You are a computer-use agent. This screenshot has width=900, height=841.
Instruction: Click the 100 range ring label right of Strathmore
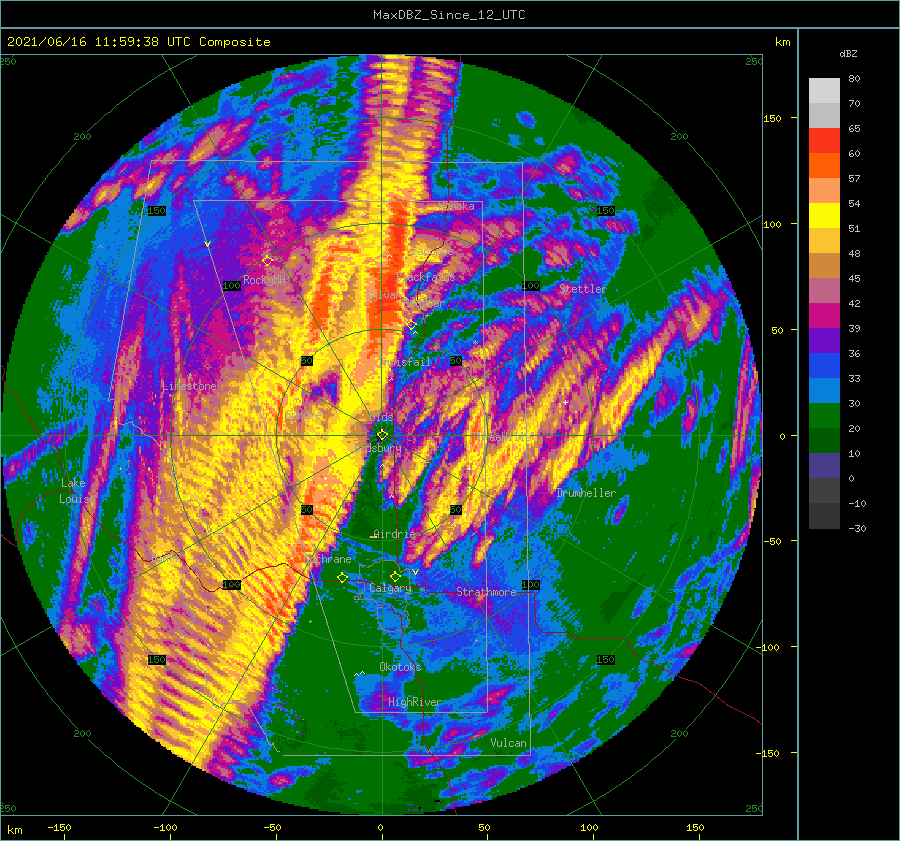pos(531,584)
